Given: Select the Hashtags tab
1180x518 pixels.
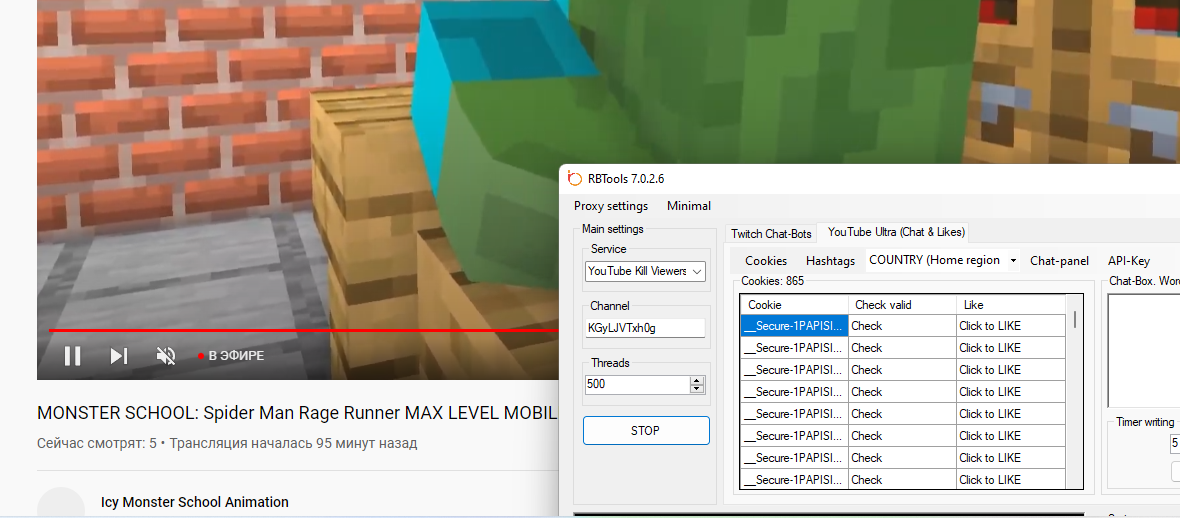Looking at the screenshot, I should [x=830, y=261].
